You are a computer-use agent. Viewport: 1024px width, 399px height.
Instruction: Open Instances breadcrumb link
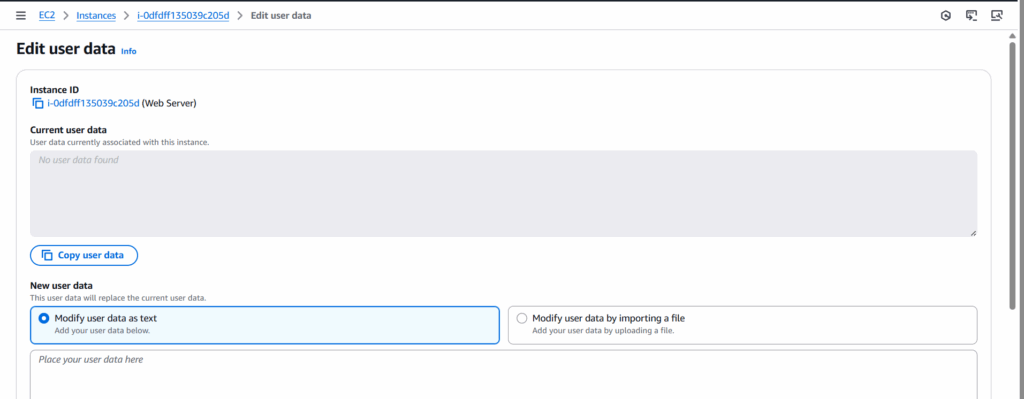pyautogui.click(x=96, y=15)
